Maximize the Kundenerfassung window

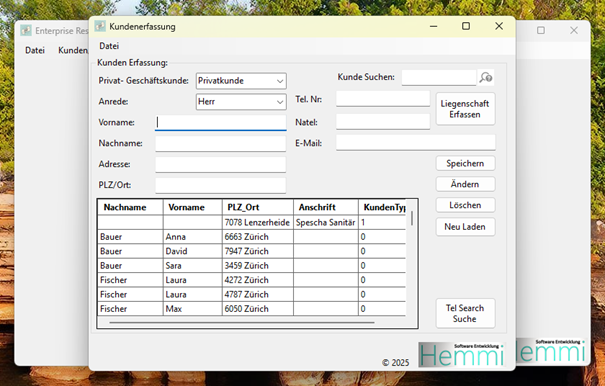466,26
